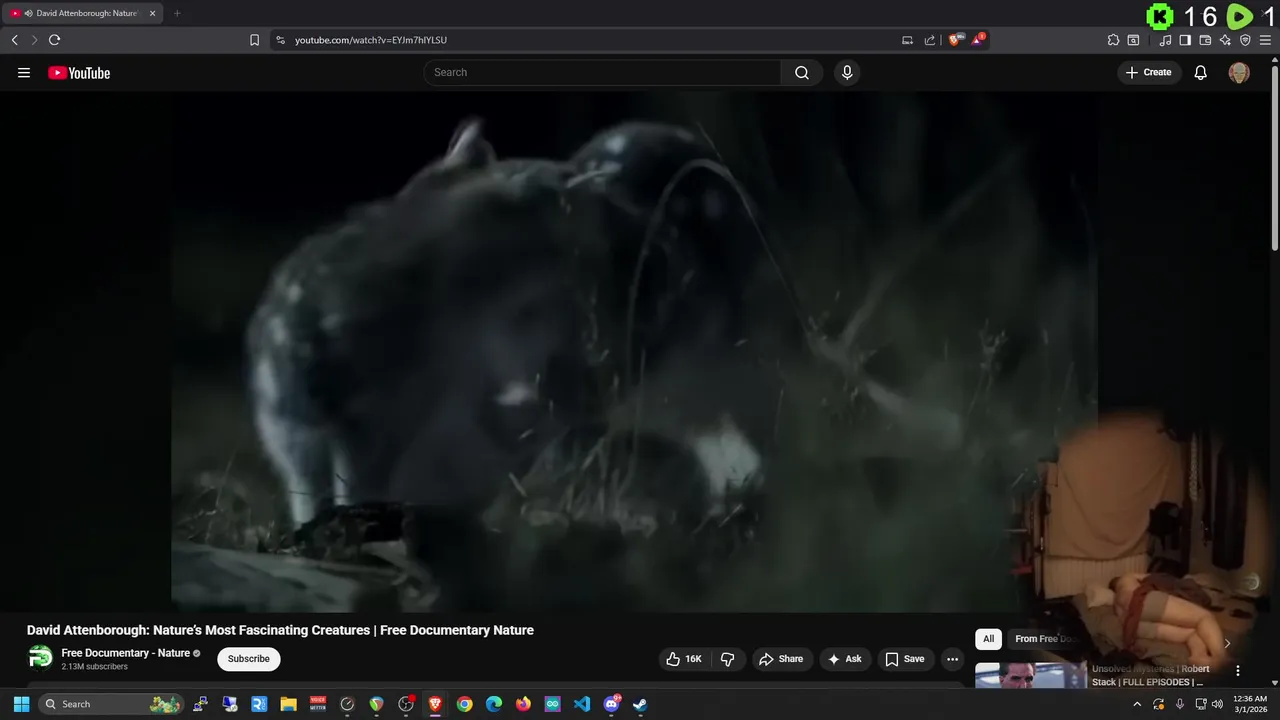This screenshot has width=1280, height=720.
Task: Toggle the Brave VPN shield icon
Action: (x=1245, y=40)
